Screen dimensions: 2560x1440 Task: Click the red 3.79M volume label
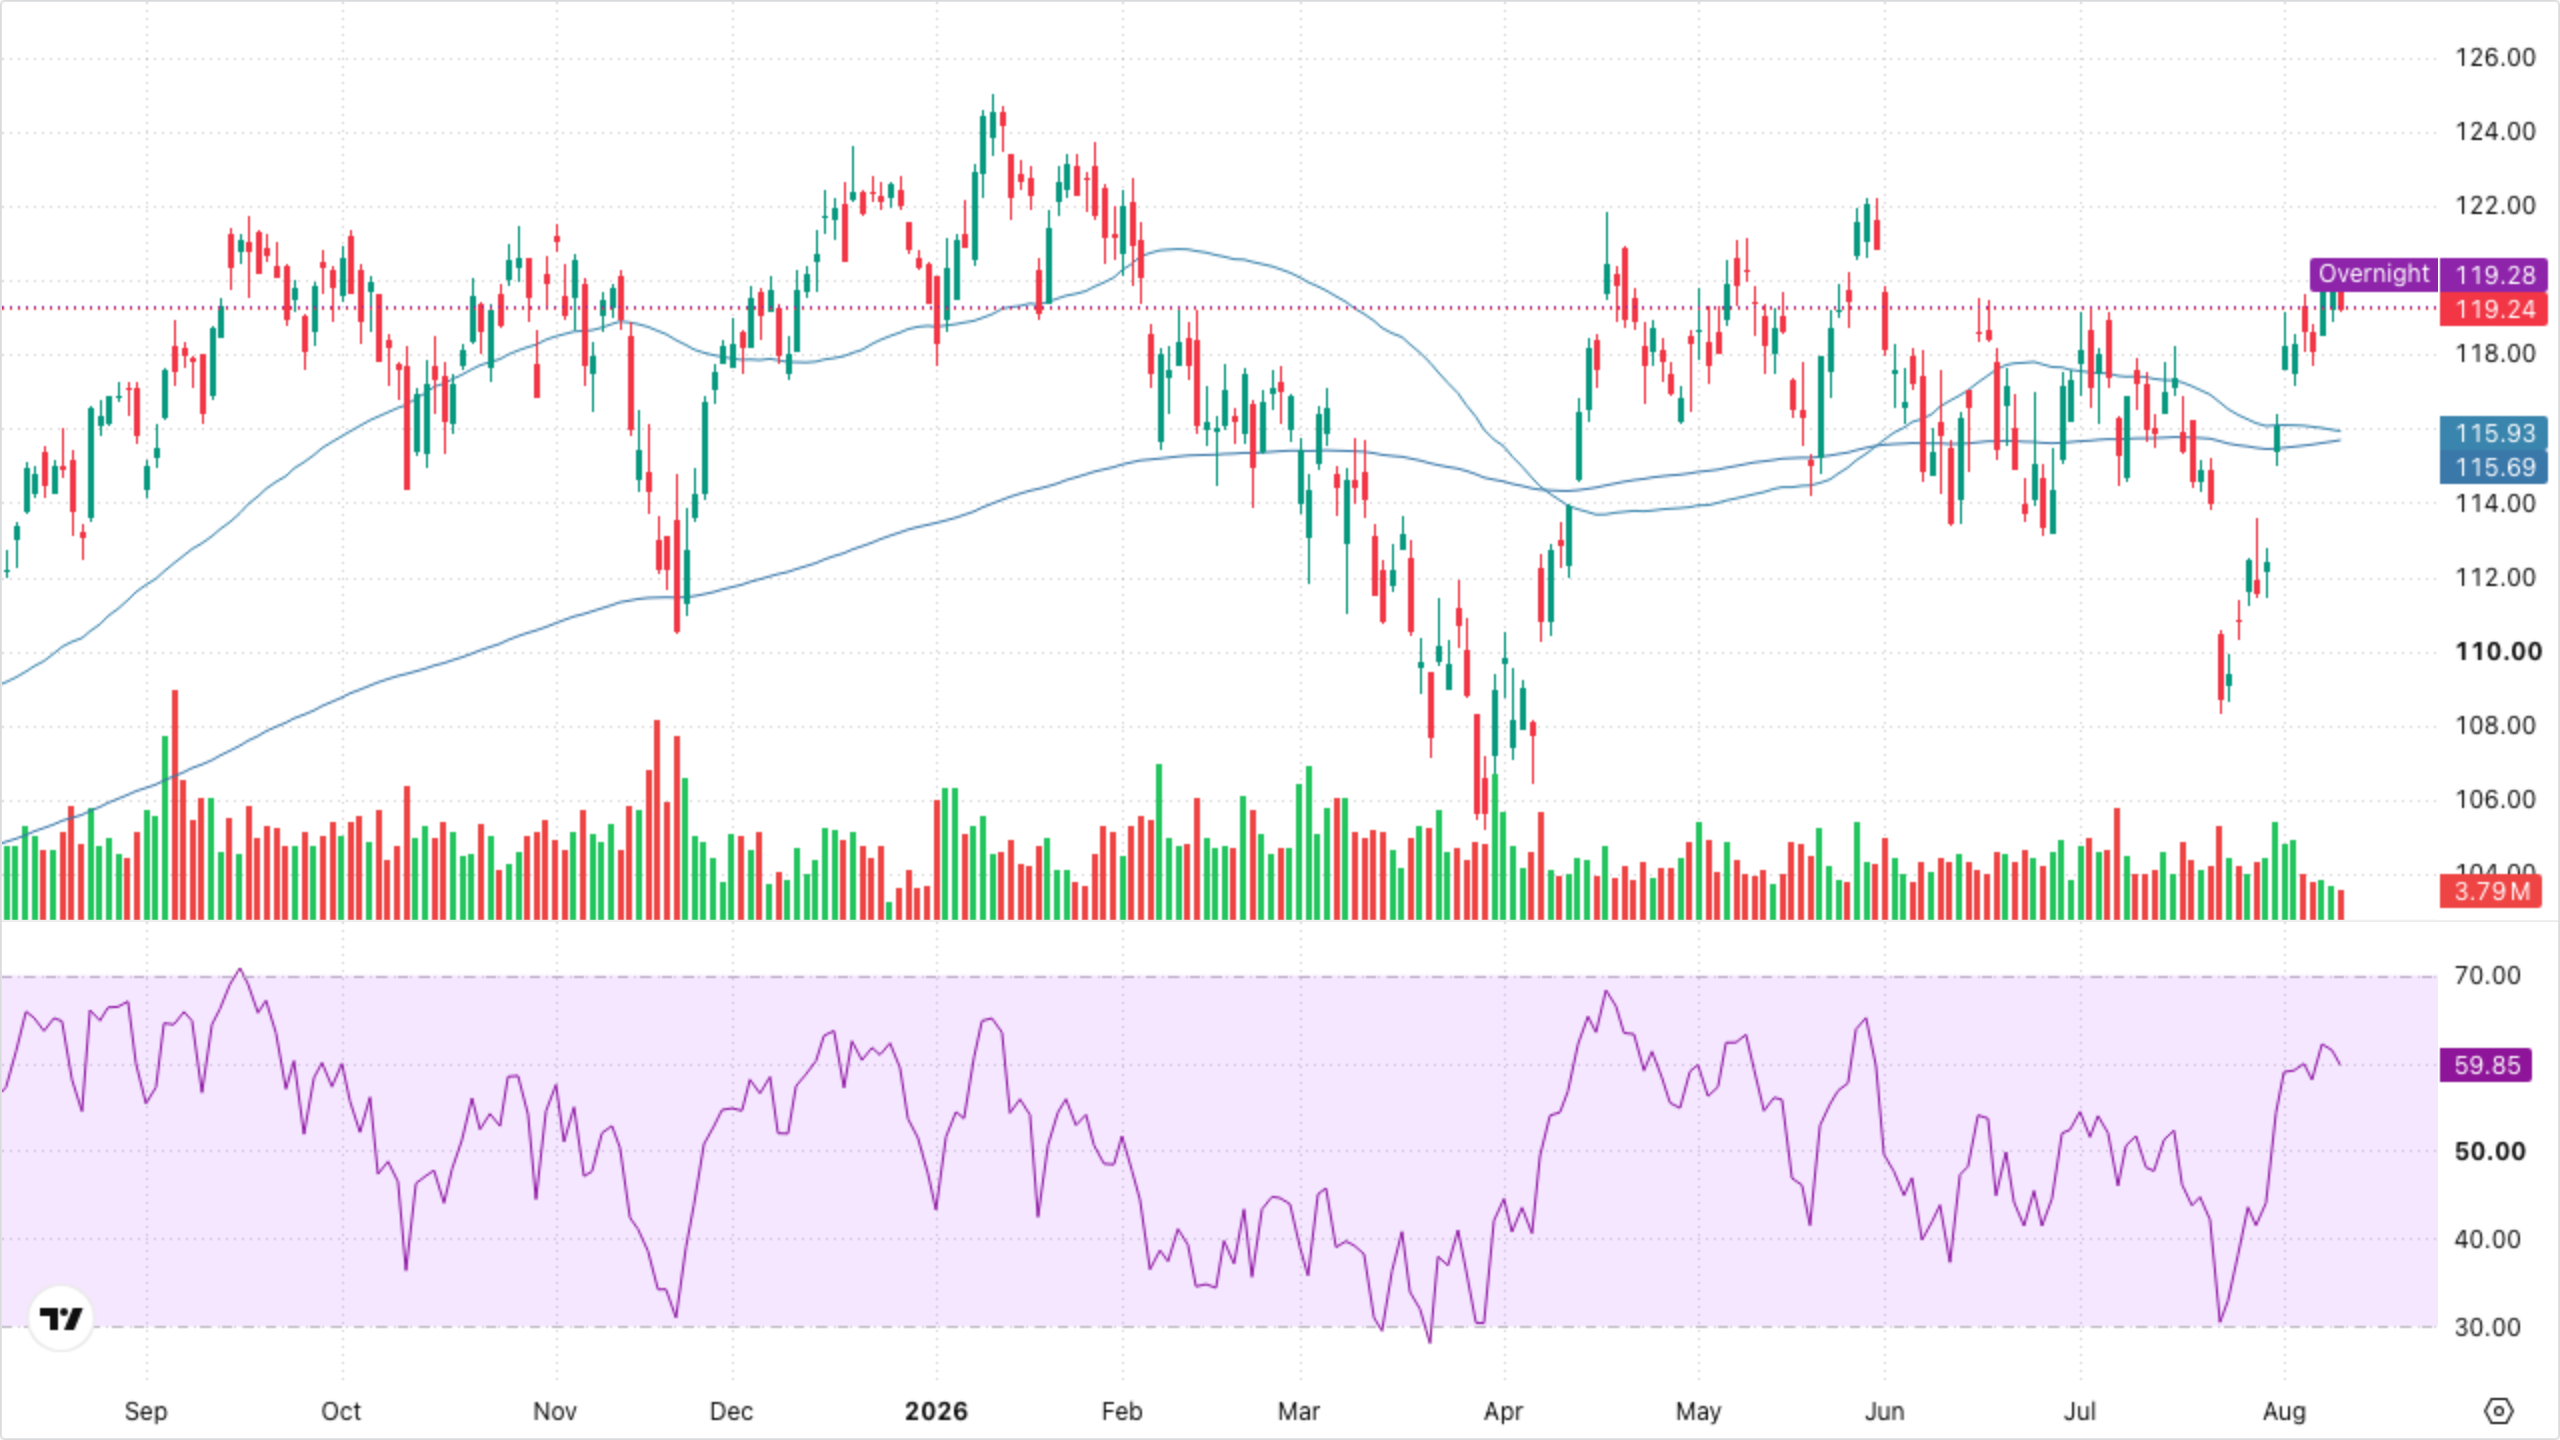coord(2492,890)
